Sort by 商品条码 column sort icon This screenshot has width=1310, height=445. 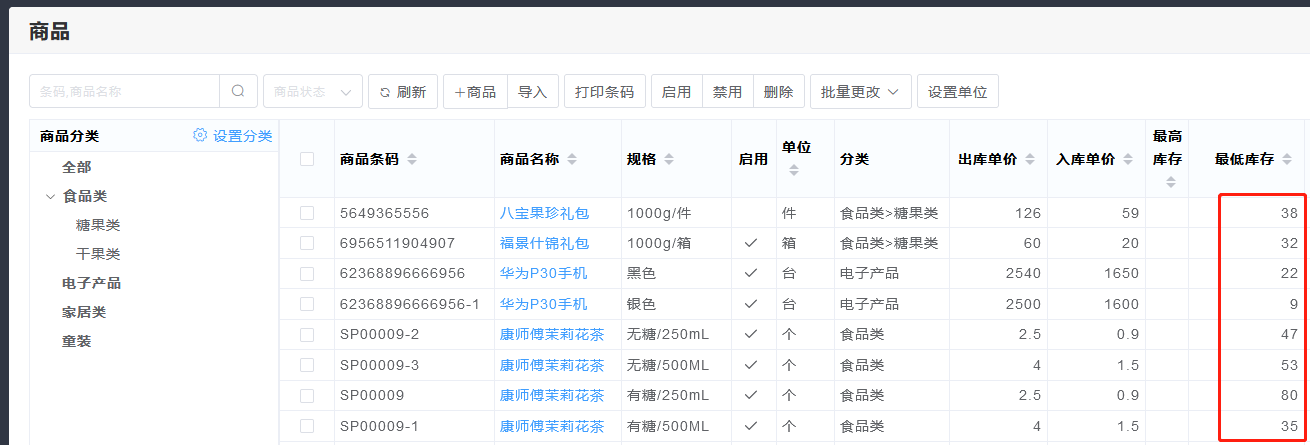pyautogui.click(x=412, y=159)
